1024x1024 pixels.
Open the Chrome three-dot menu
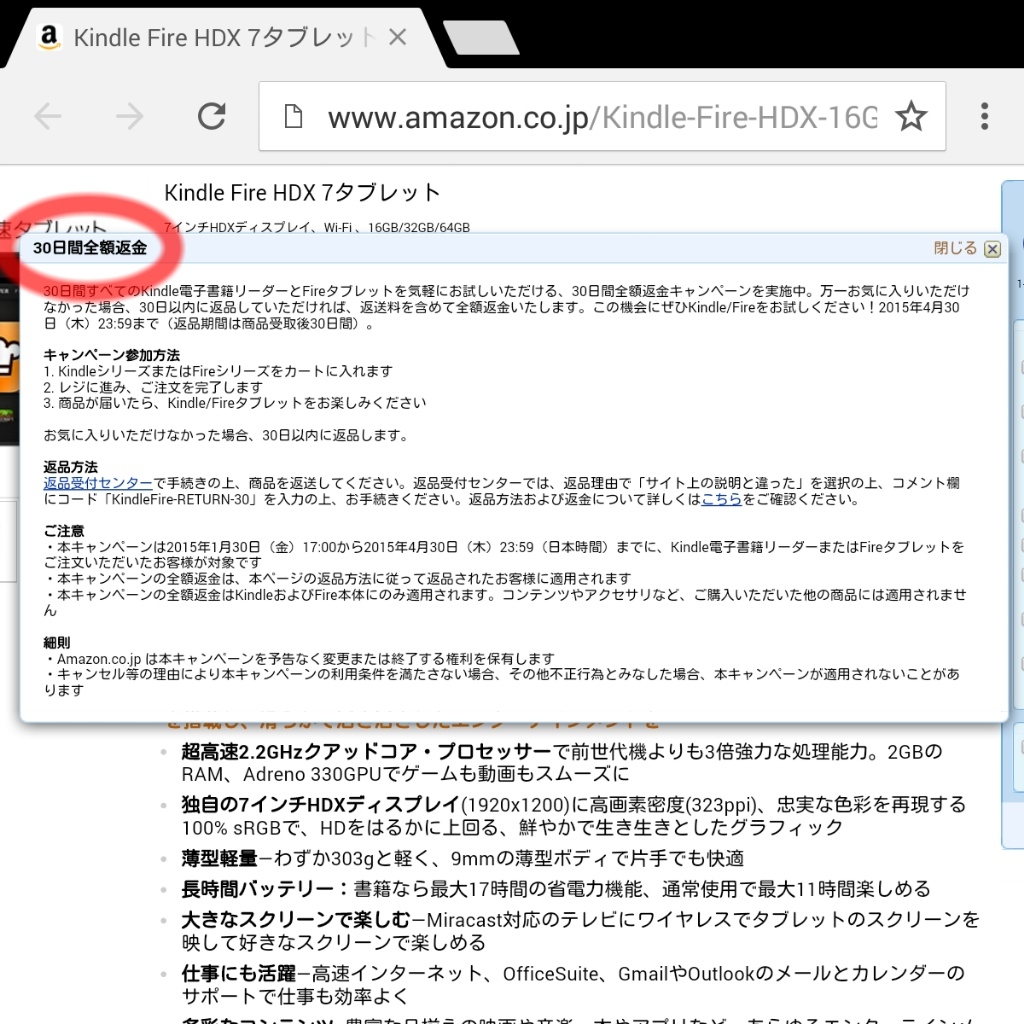tap(984, 116)
